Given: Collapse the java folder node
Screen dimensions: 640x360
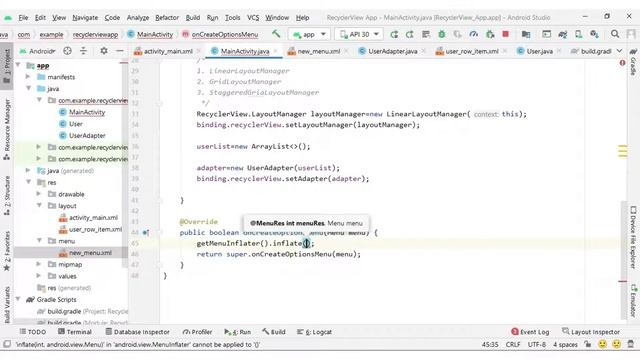Looking at the screenshot, I should [28, 88].
